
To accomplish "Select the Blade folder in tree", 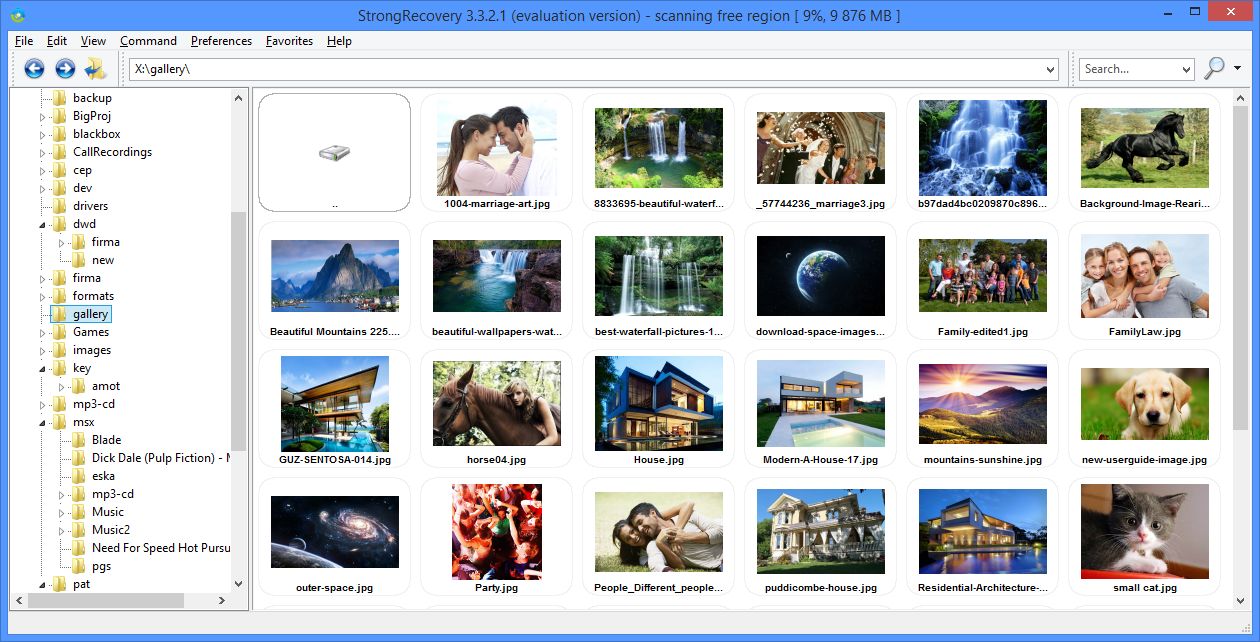I will click(106, 440).
